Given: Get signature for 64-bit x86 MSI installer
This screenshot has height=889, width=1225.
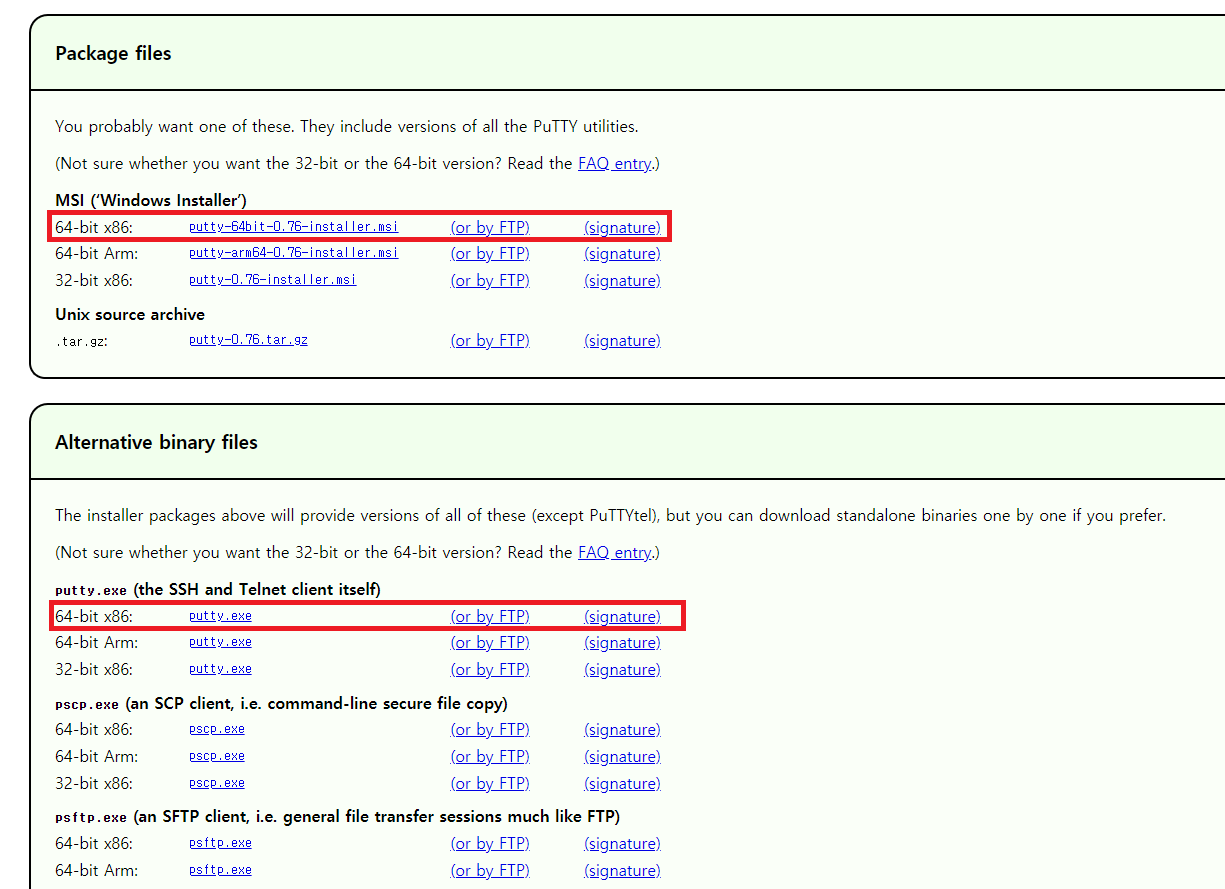Looking at the screenshot, I should click(622, 227).
